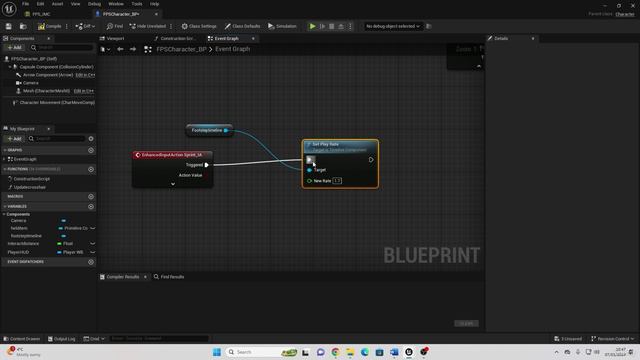
Task: Open the Tools menu
Action: point(137,4)
